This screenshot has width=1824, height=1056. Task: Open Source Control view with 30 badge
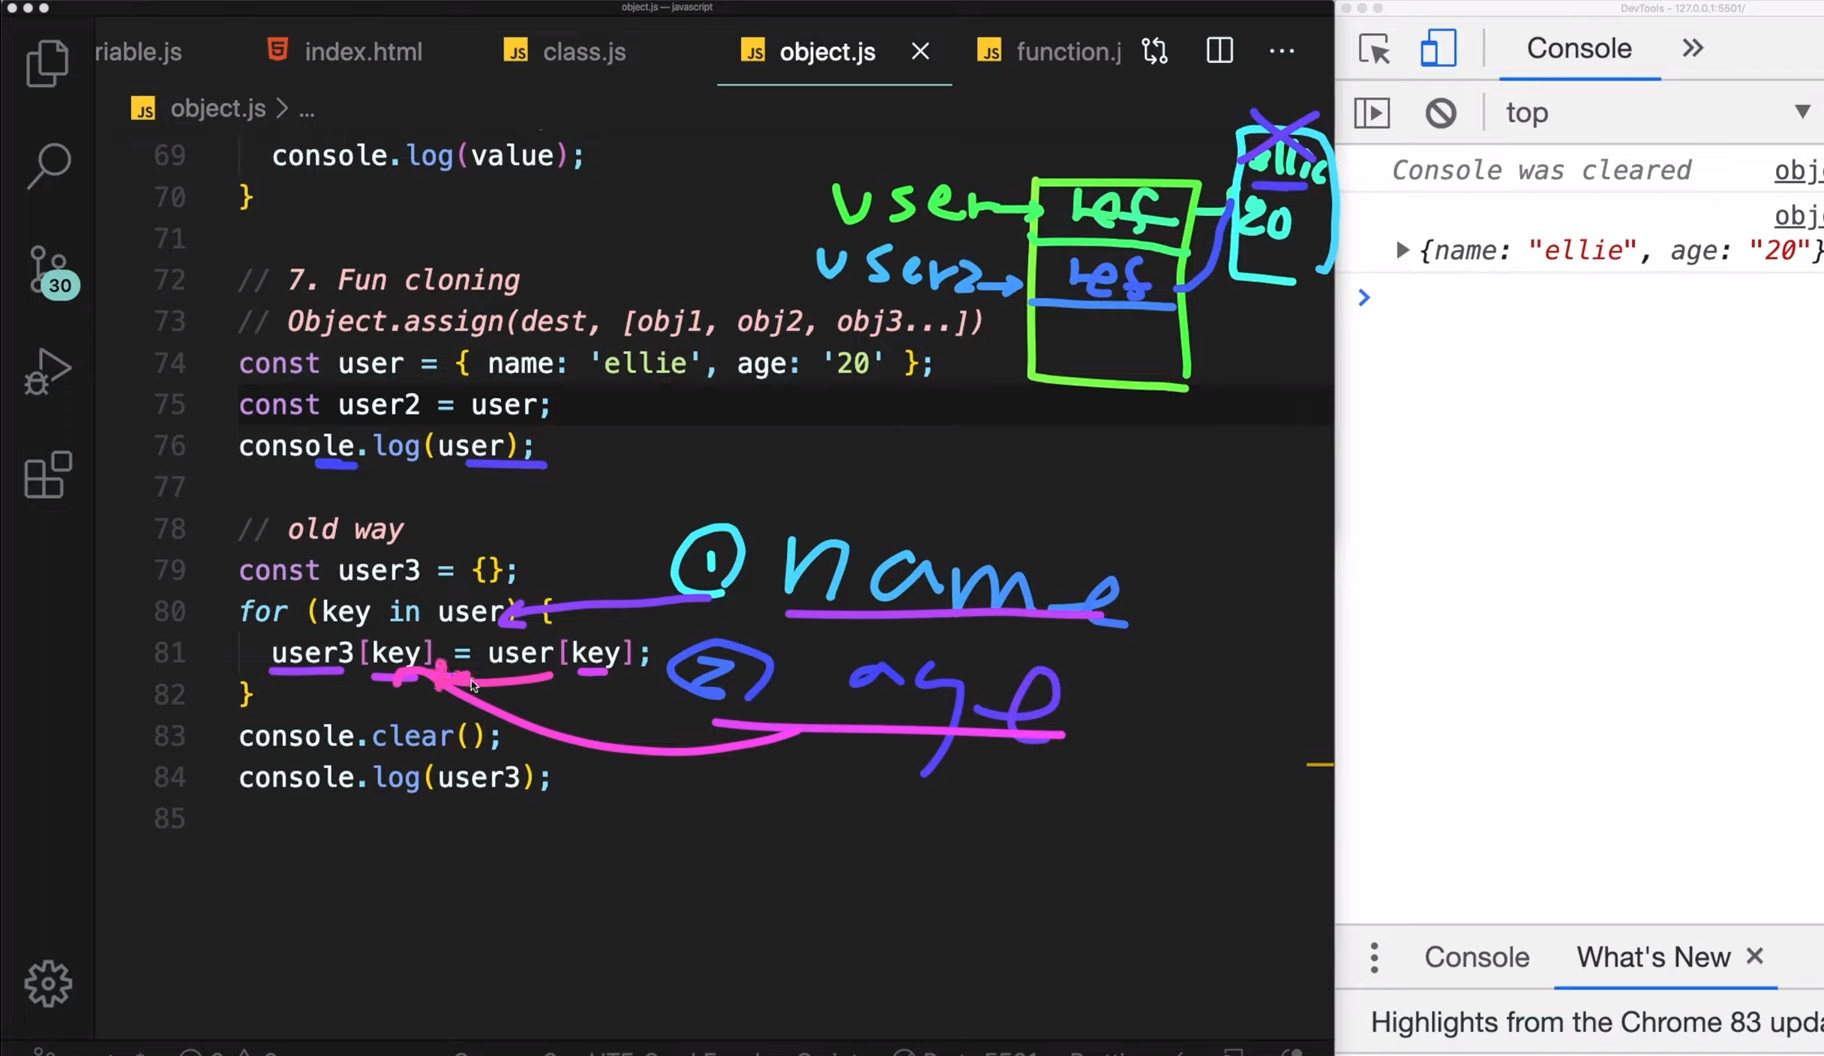tap(50, 271)
